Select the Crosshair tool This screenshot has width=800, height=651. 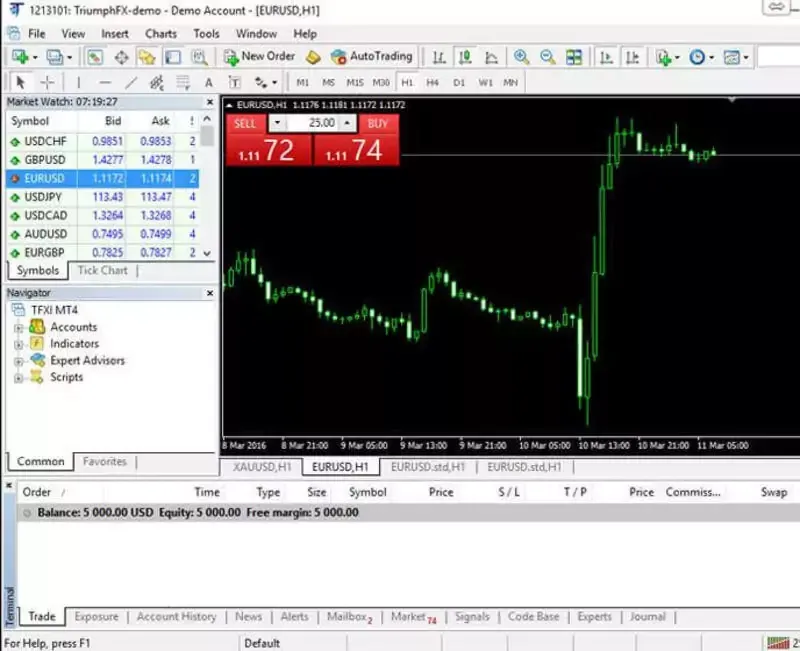tap(47, 82)
